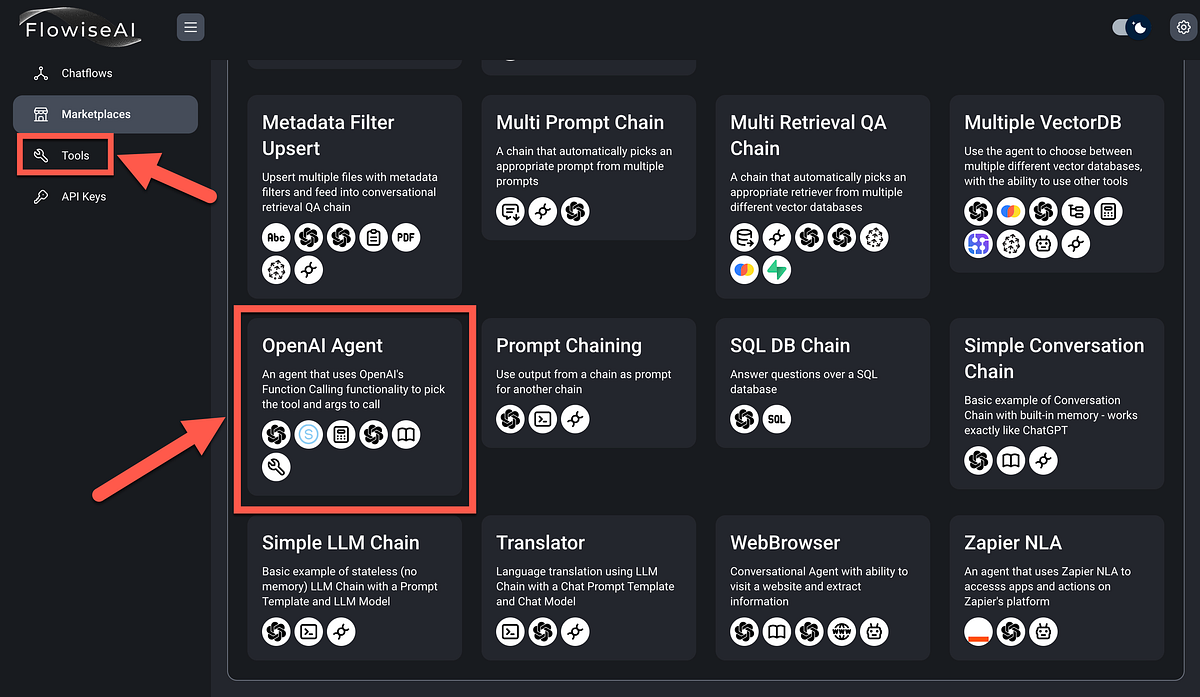
Task: Select the Calculator tool icon on OpenAI Agent card
Action: [x=341, y=434]
